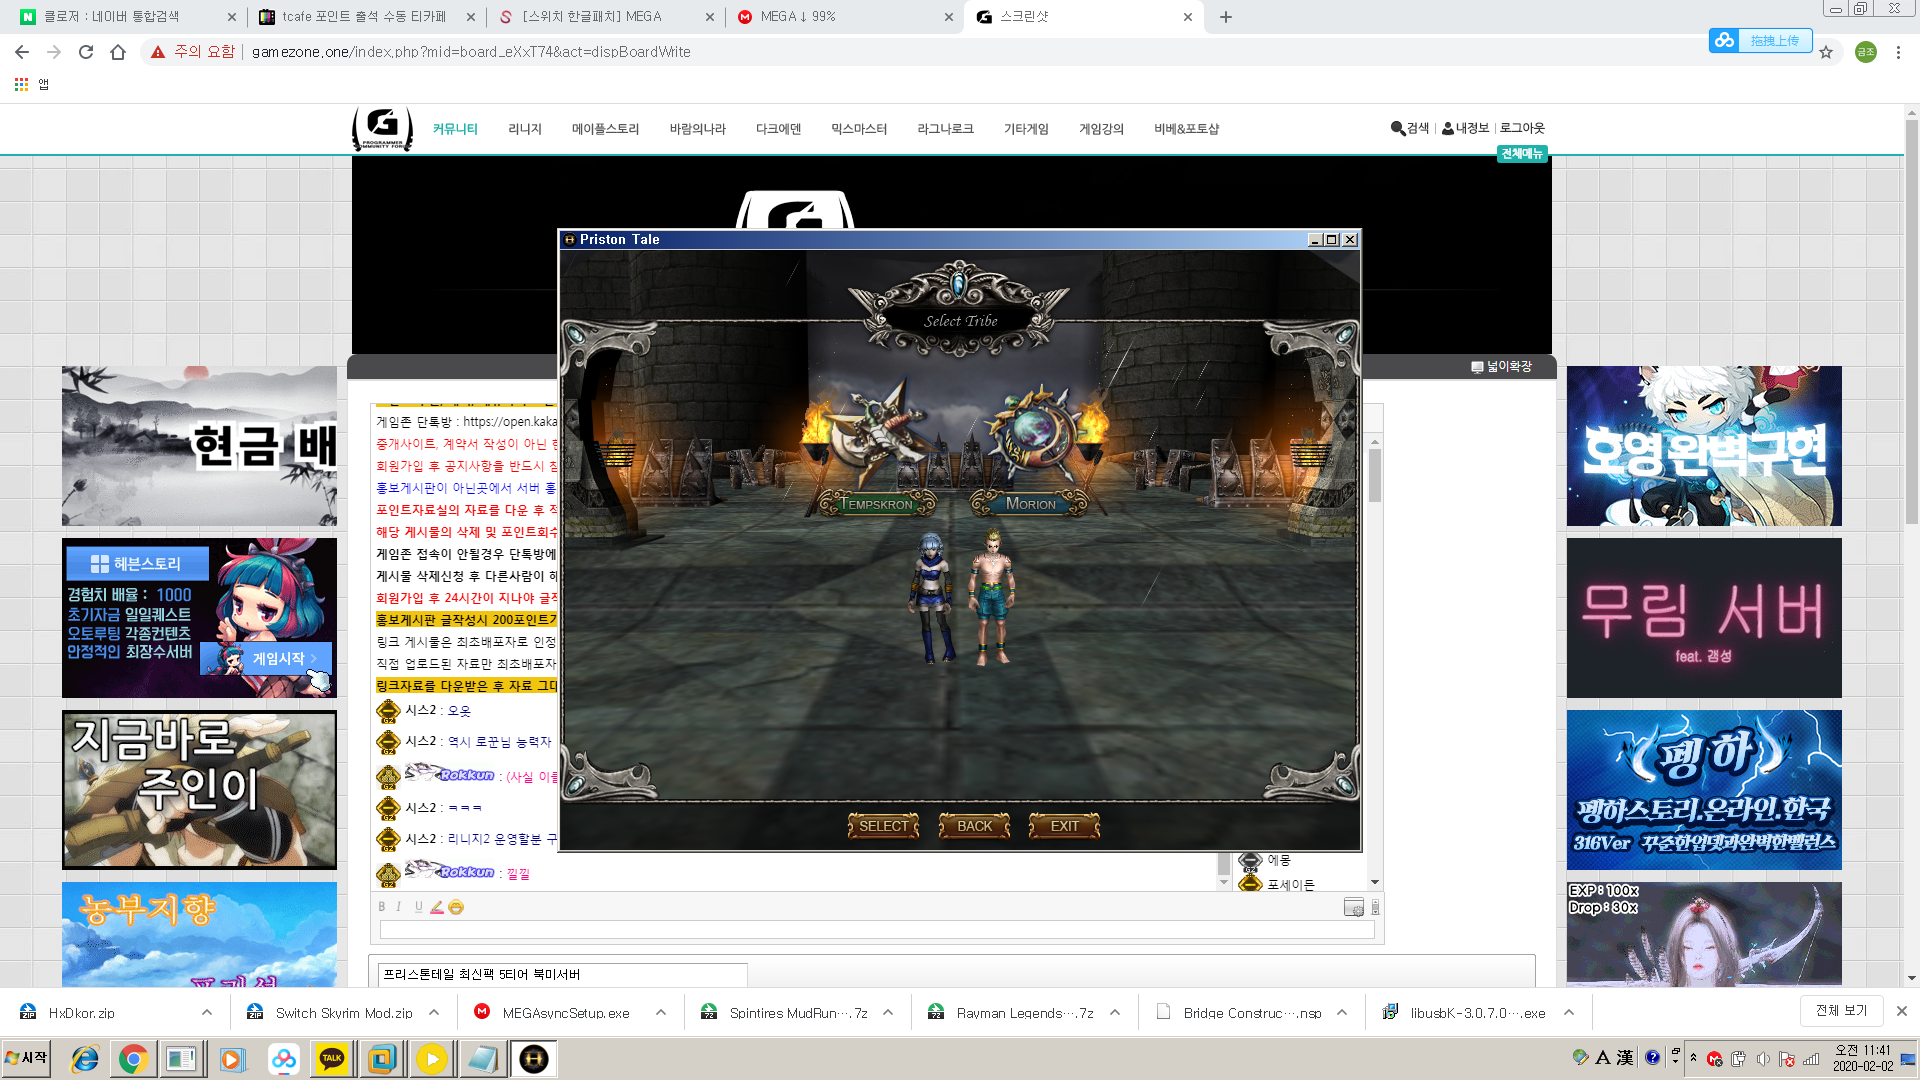Click the 포세이돈 user in chat list
Screen dimensions: 1920x1080
point(1290,885)
